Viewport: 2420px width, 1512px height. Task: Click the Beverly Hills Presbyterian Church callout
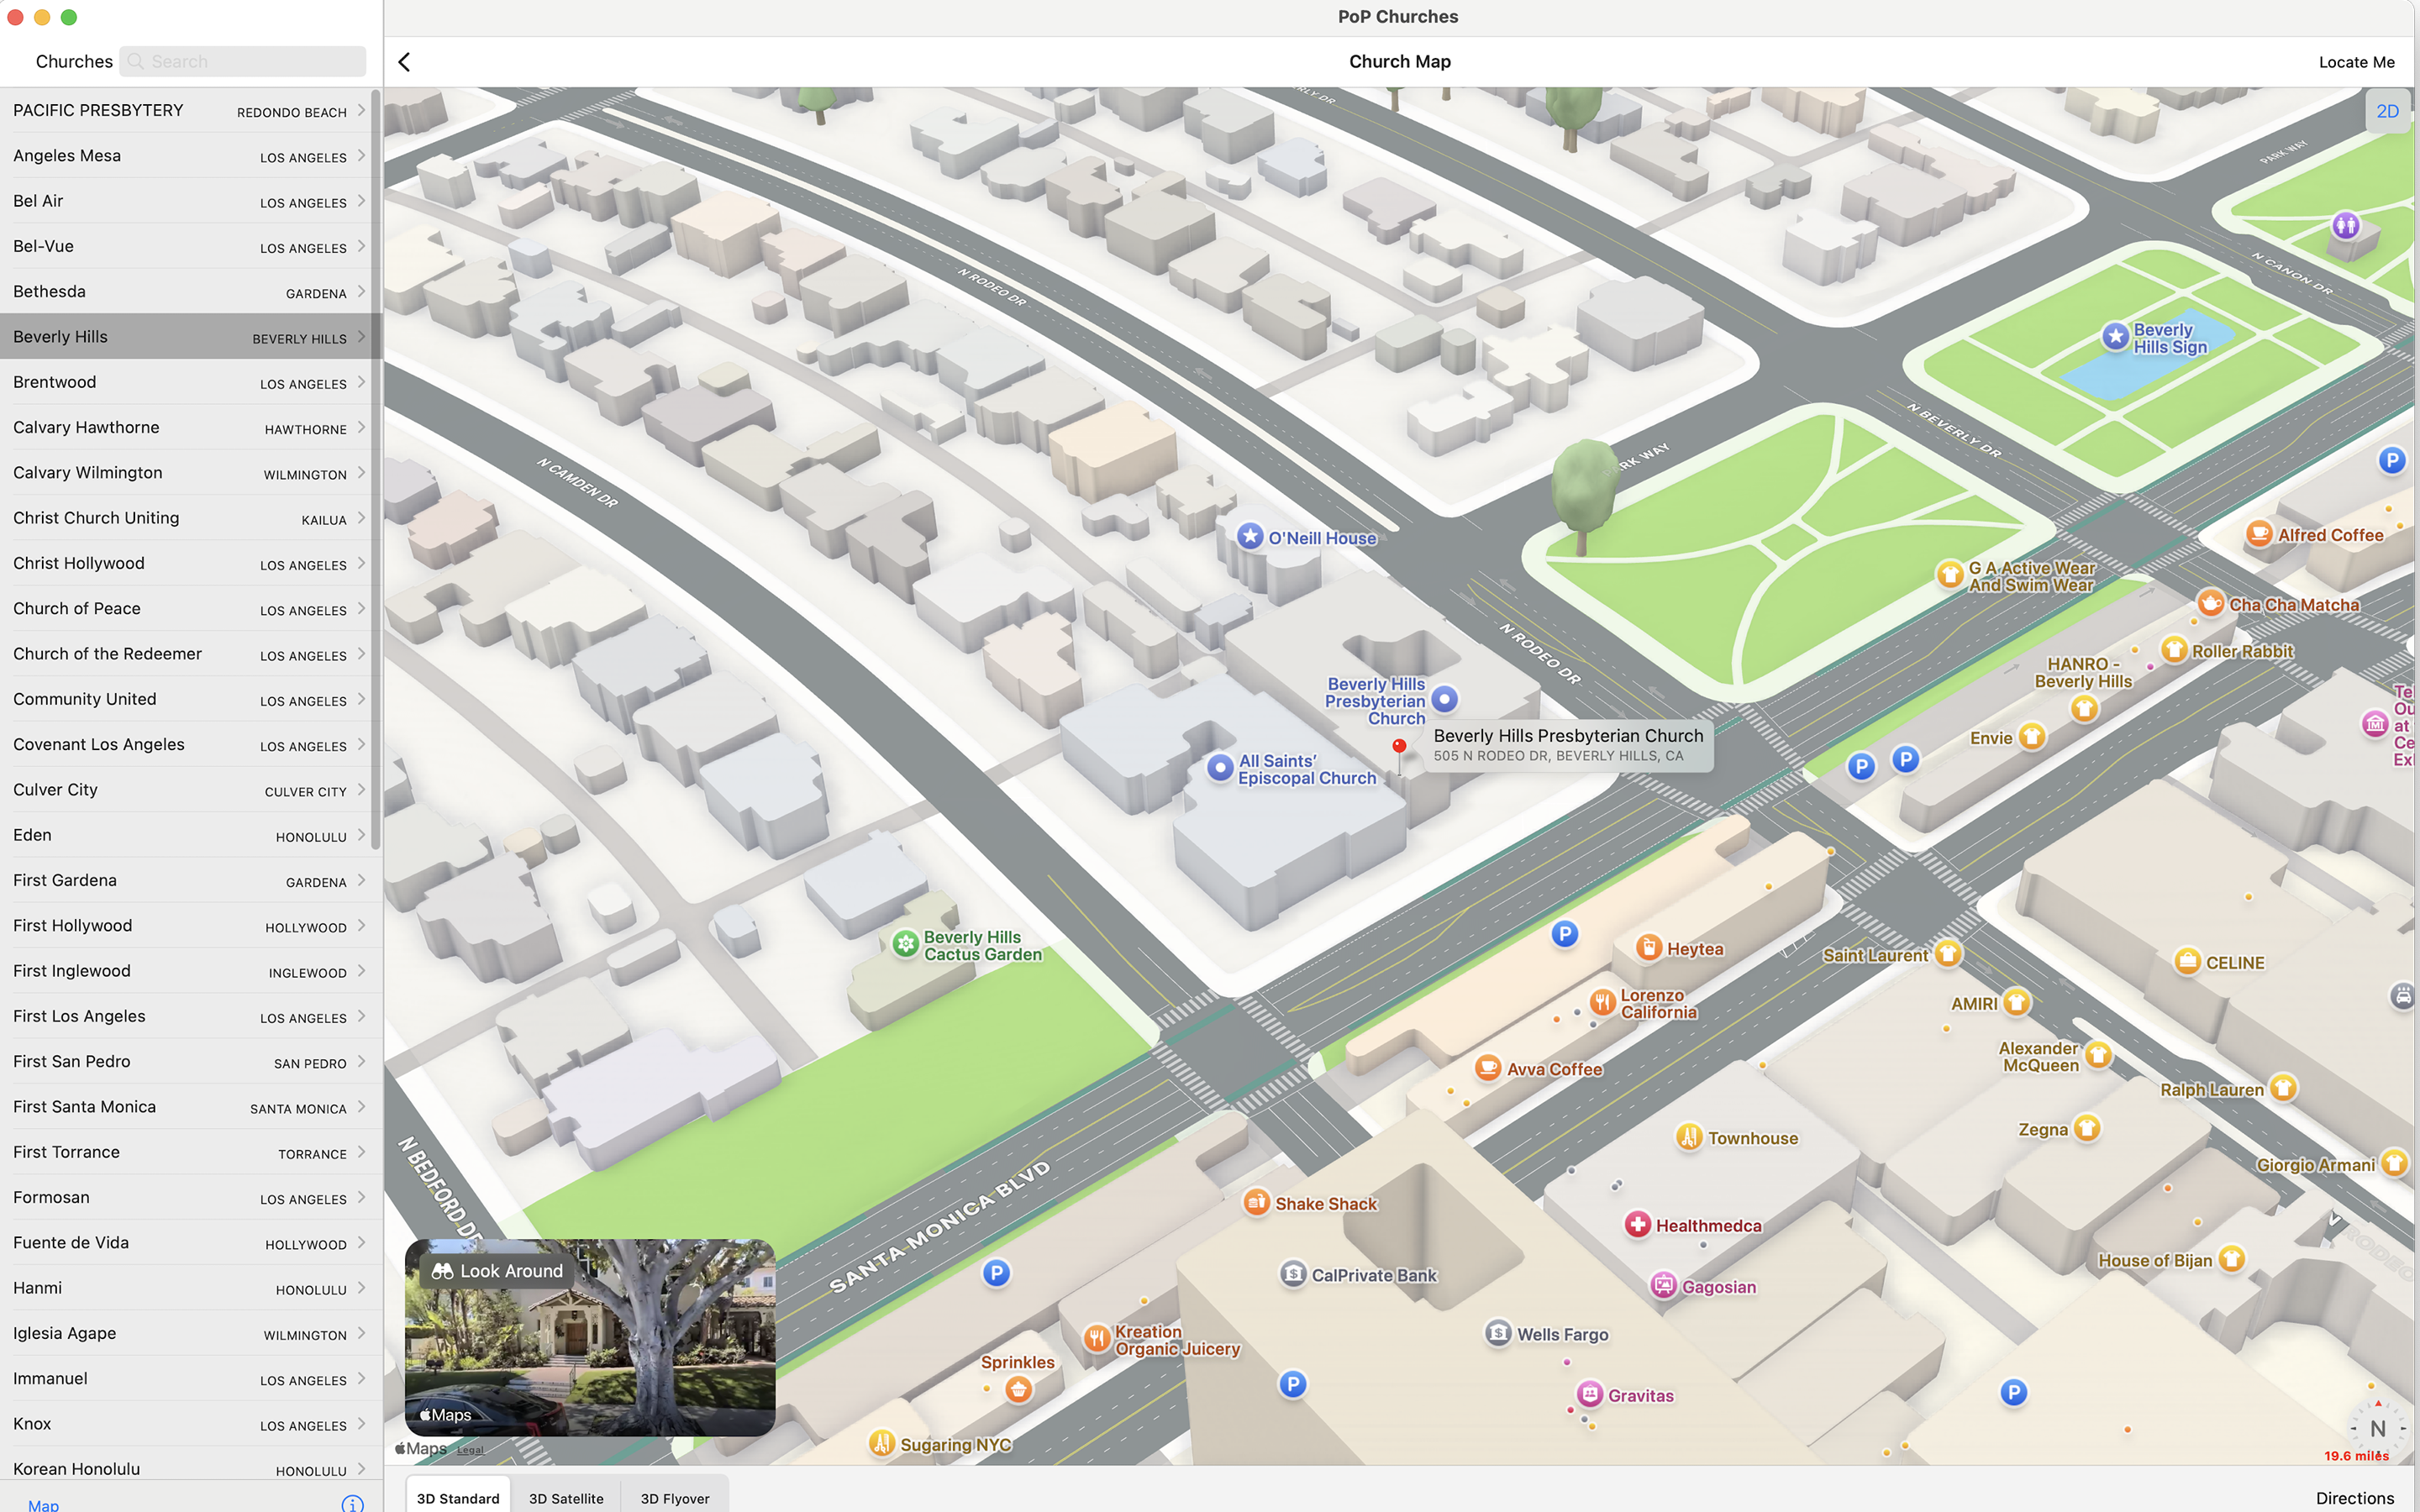[1568, 745]
